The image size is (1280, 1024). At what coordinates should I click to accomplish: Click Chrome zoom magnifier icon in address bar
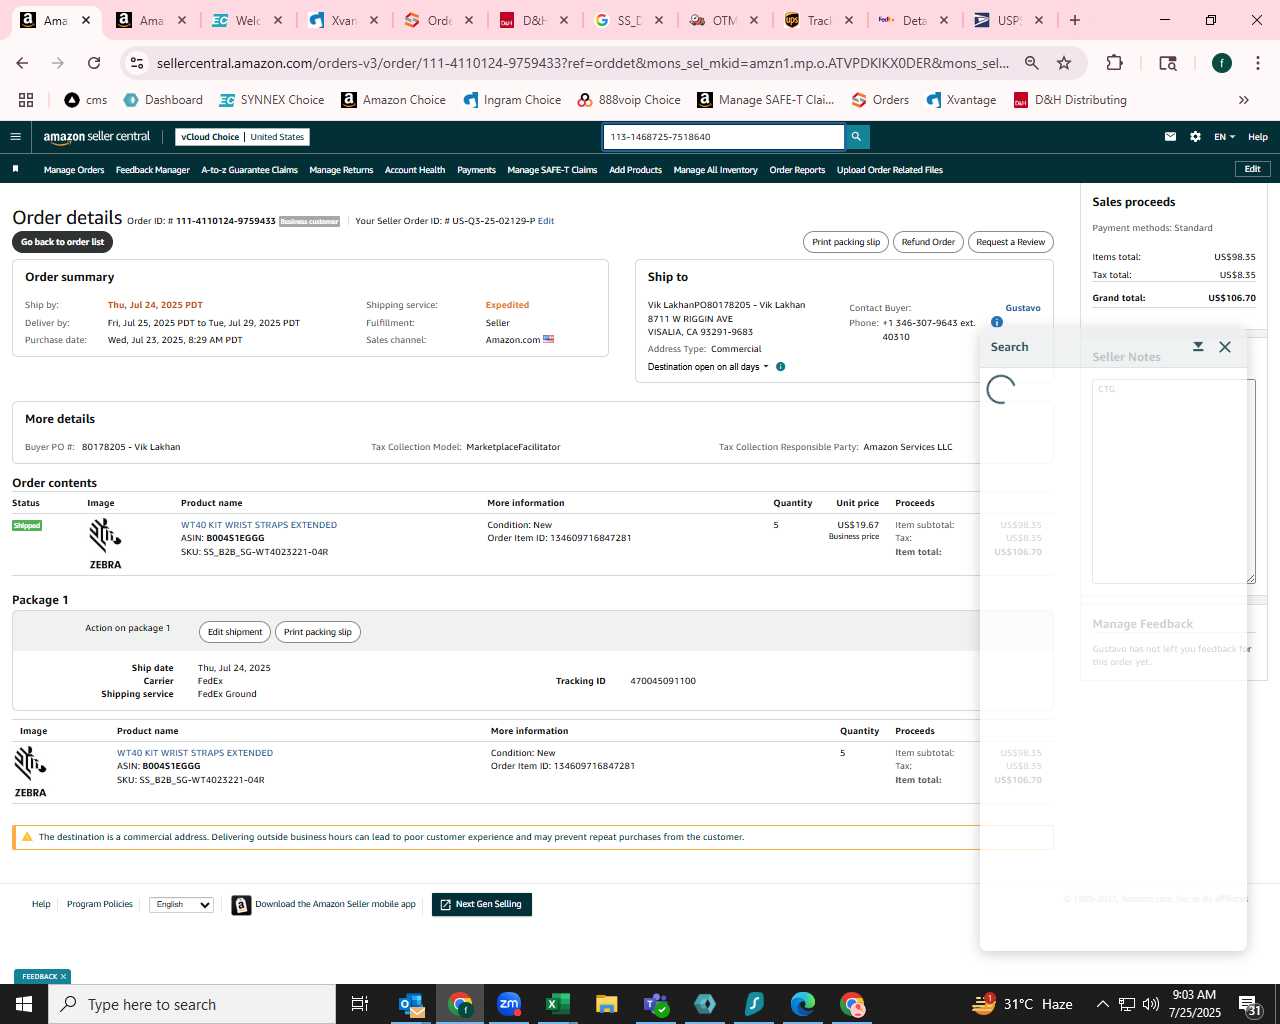pyautogui.click(x=1031, y=63)
